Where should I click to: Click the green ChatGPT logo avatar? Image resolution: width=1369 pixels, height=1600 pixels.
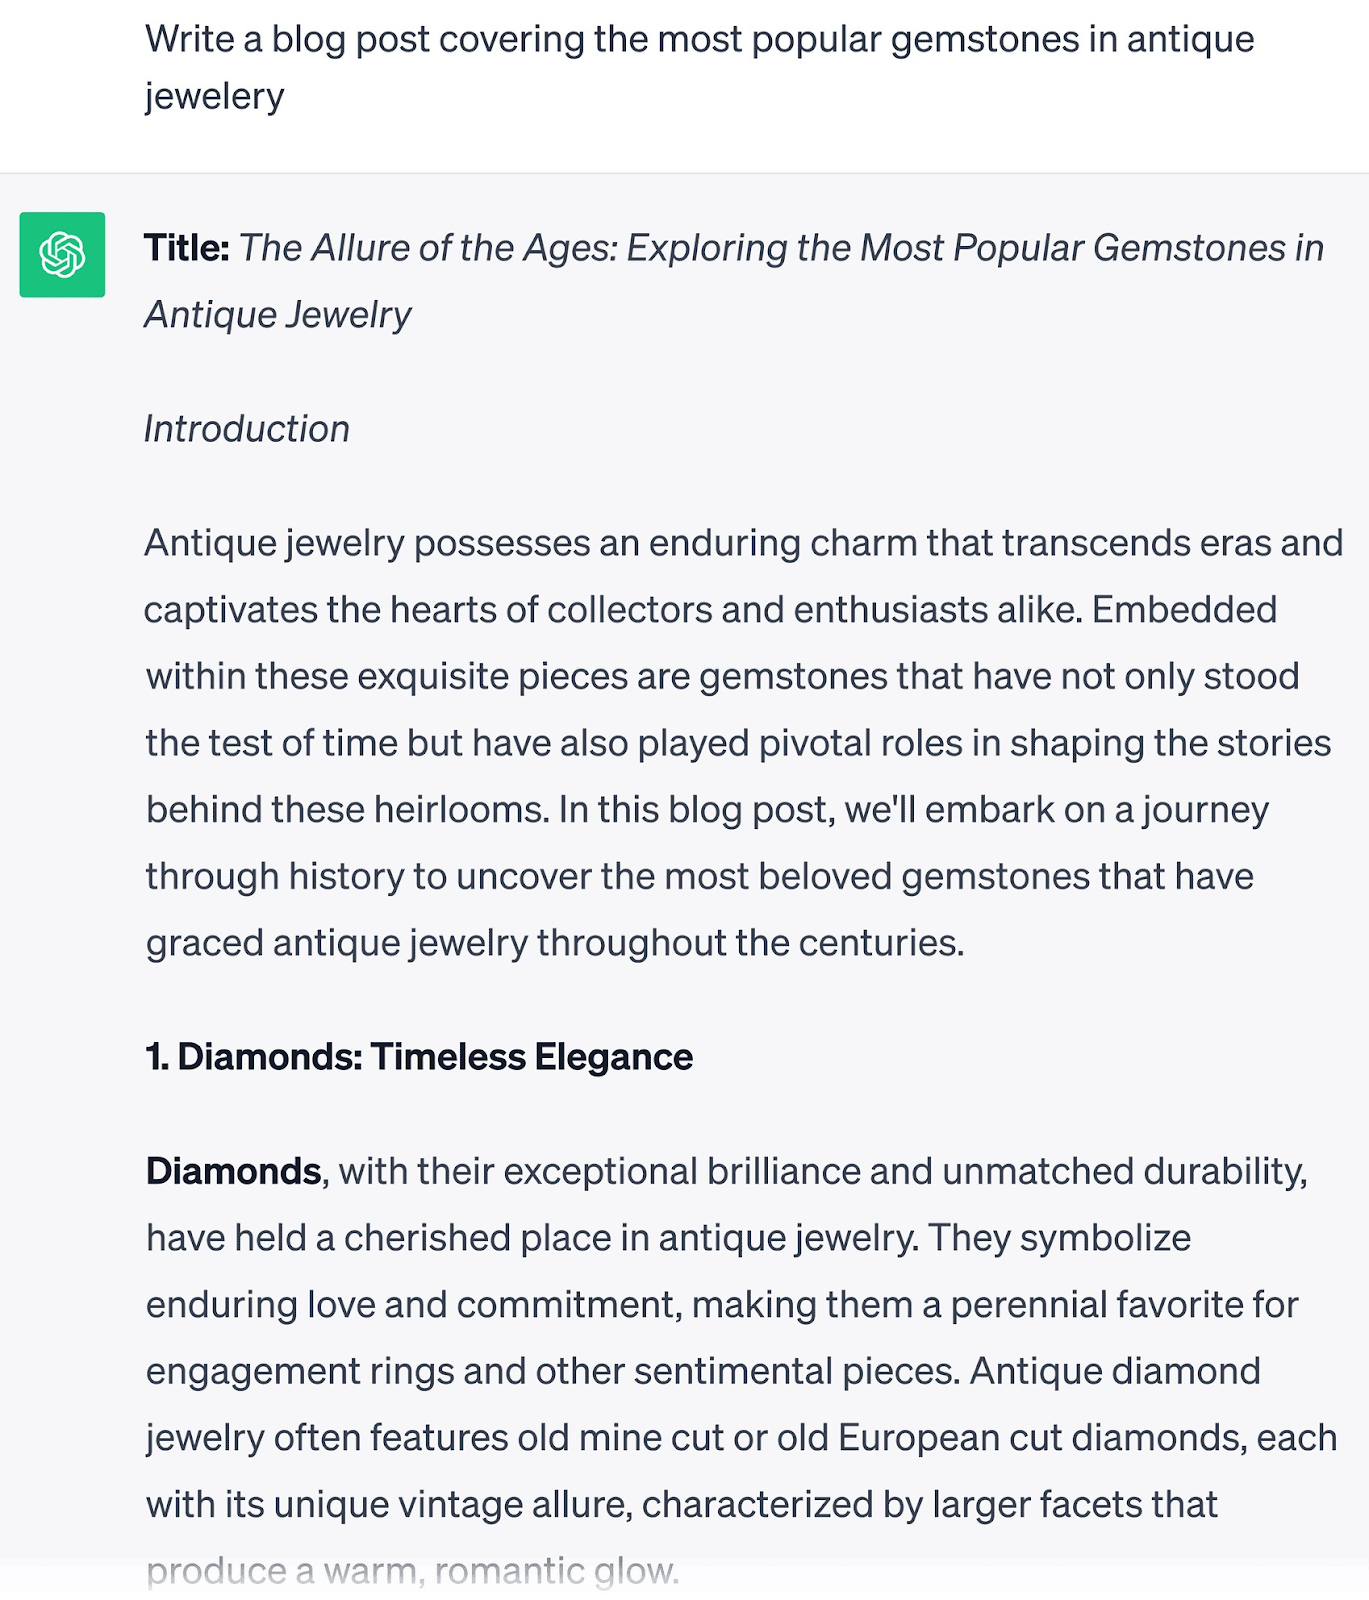click(x=62, y=254)
